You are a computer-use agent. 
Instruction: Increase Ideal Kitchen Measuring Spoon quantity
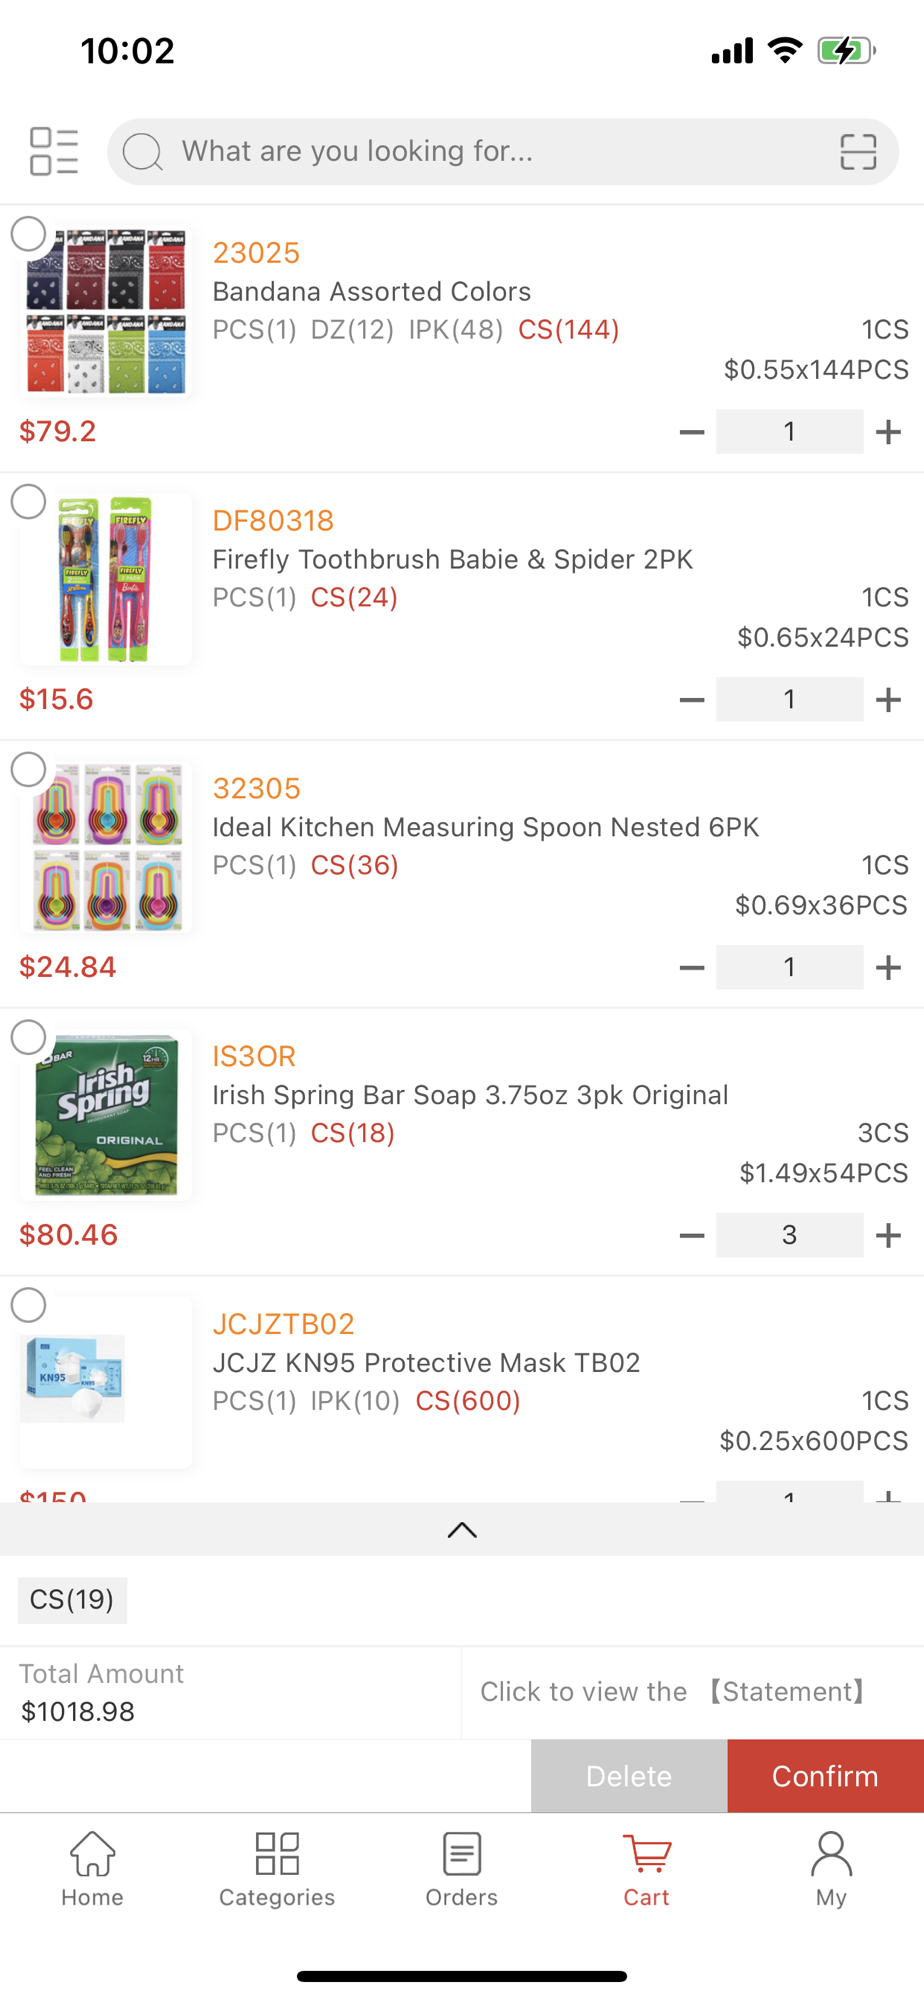pos(888,968)
